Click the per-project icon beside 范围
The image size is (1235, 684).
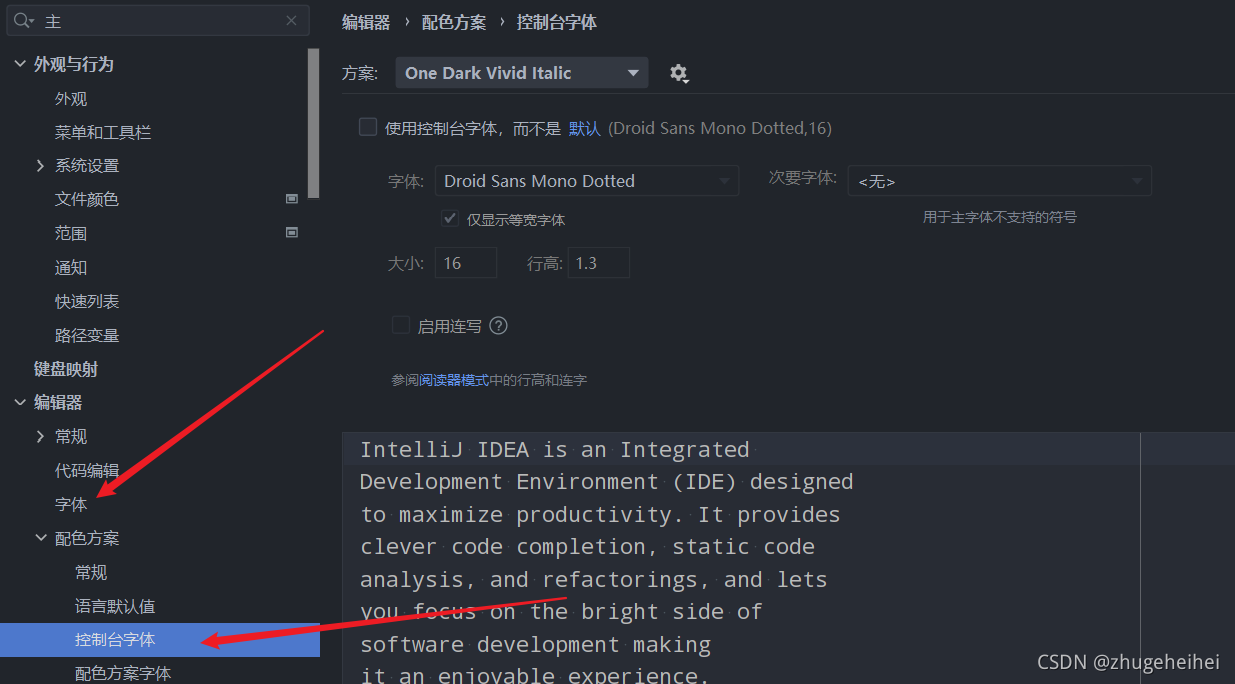pyautogui.click(x=292, y=232)
